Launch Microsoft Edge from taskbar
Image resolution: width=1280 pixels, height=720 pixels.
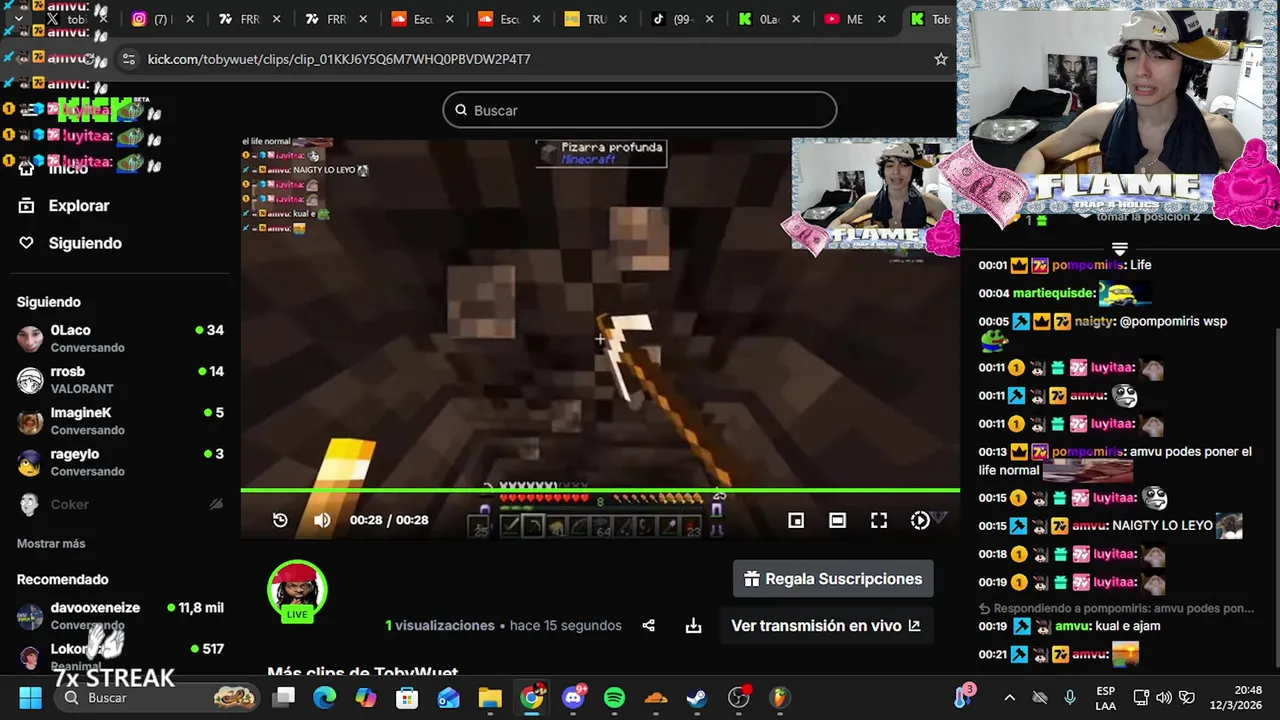point(325,698)
